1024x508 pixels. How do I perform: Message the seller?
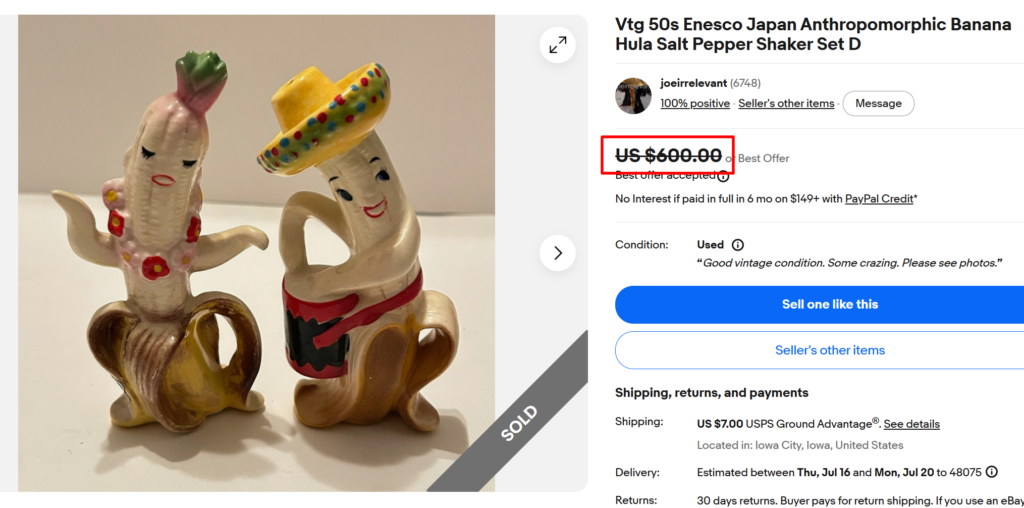[x=878, y=103]
